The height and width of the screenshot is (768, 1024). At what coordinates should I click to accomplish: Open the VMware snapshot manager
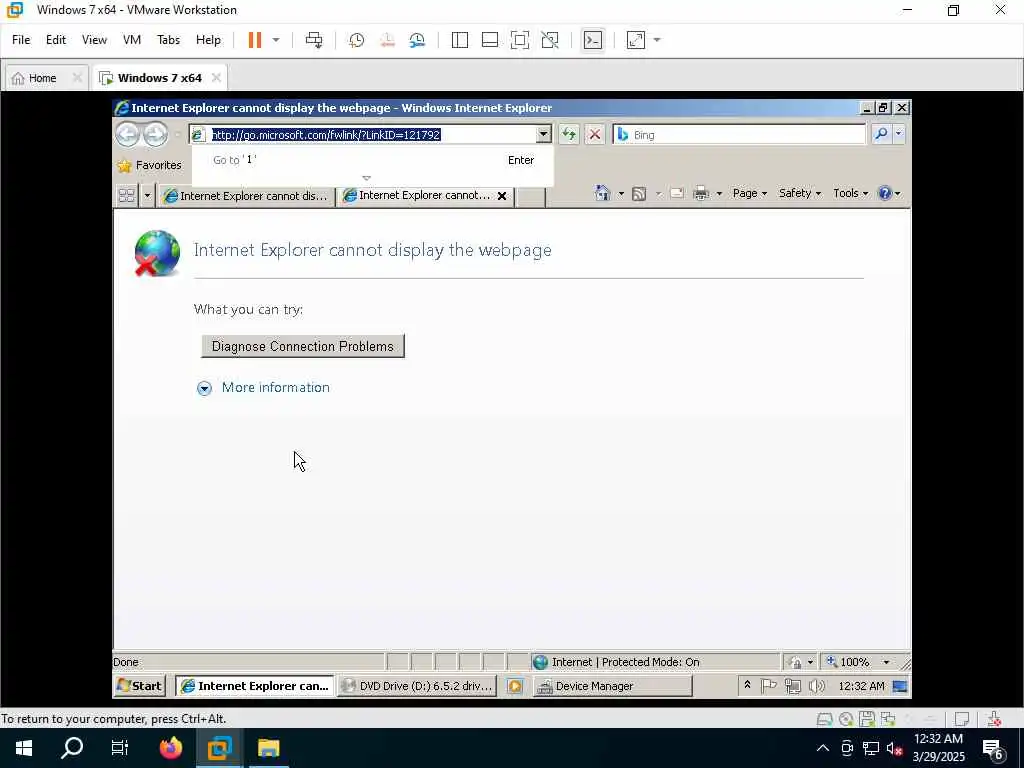click(417, 40)
